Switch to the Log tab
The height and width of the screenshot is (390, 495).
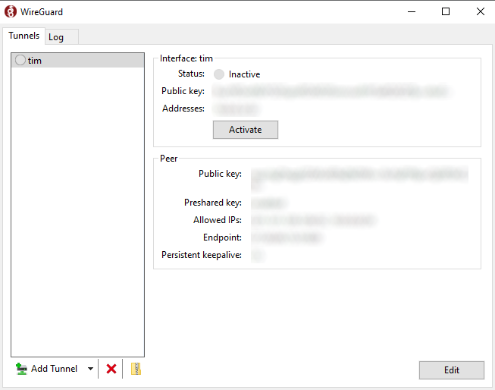click(x=62, y=37)
